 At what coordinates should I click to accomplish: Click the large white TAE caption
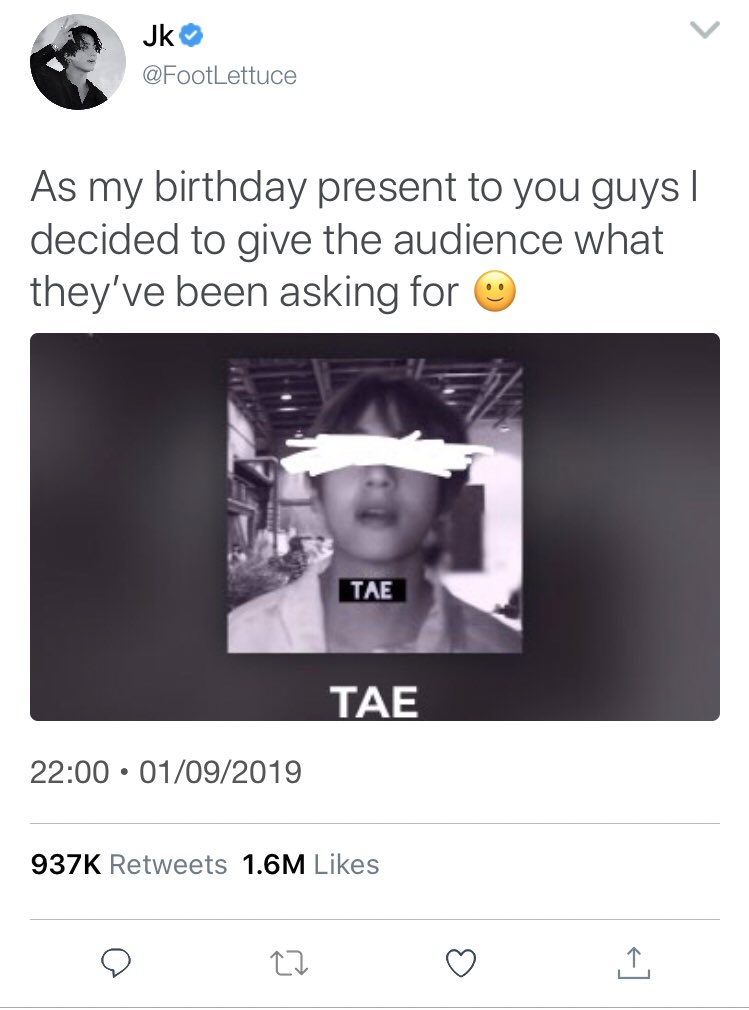[x=374, y=701]
